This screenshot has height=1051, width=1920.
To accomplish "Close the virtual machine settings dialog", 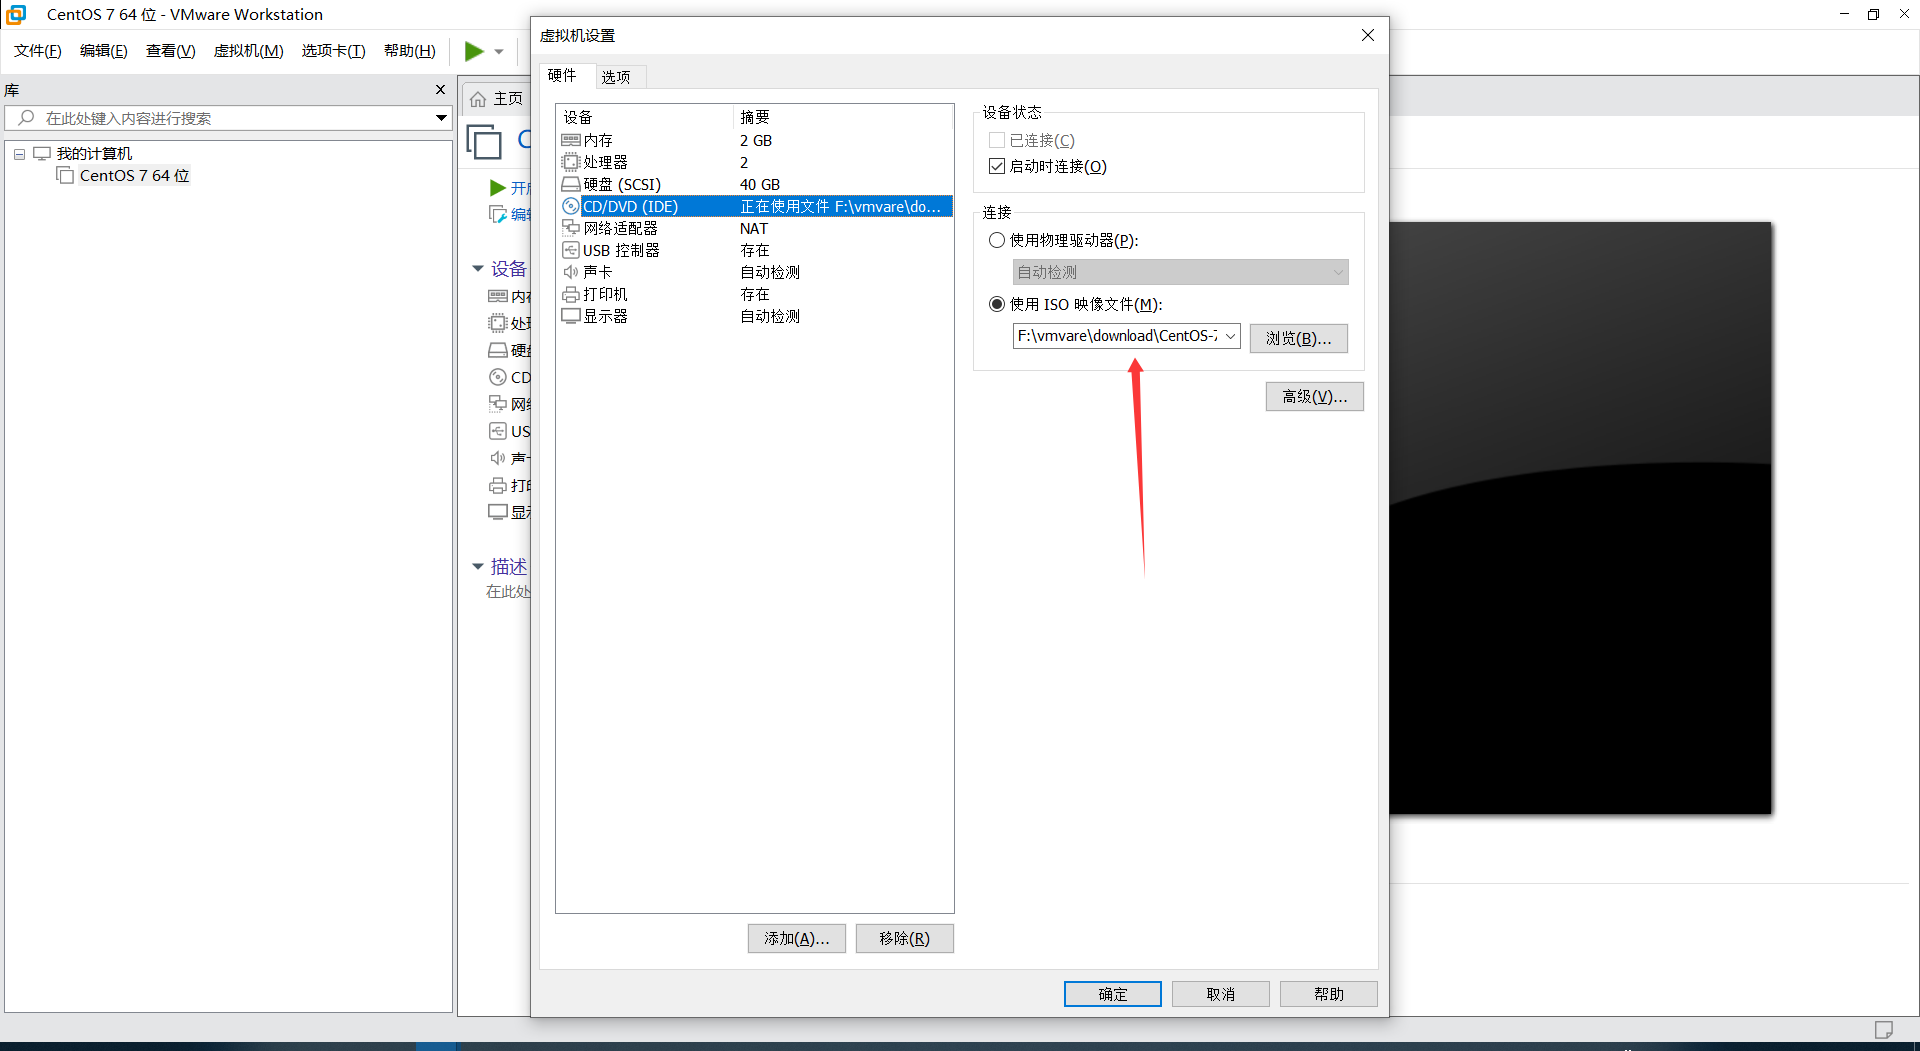I will click(x=1368, y=35).
